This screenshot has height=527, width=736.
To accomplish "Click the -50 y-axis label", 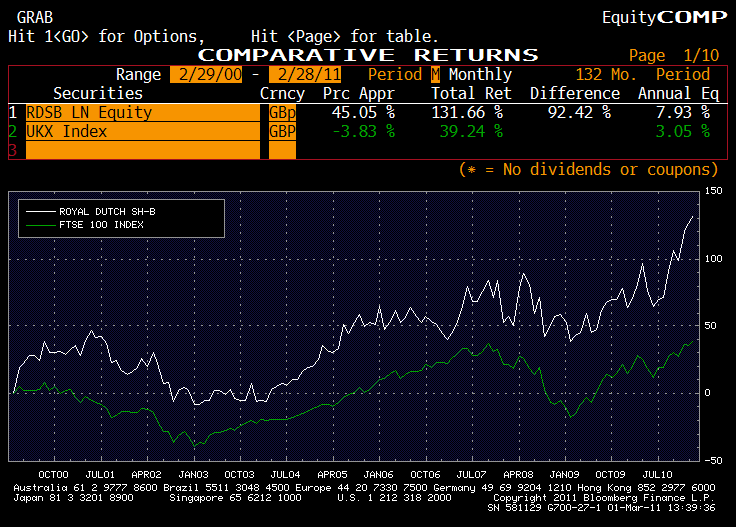I will [713, 460].
